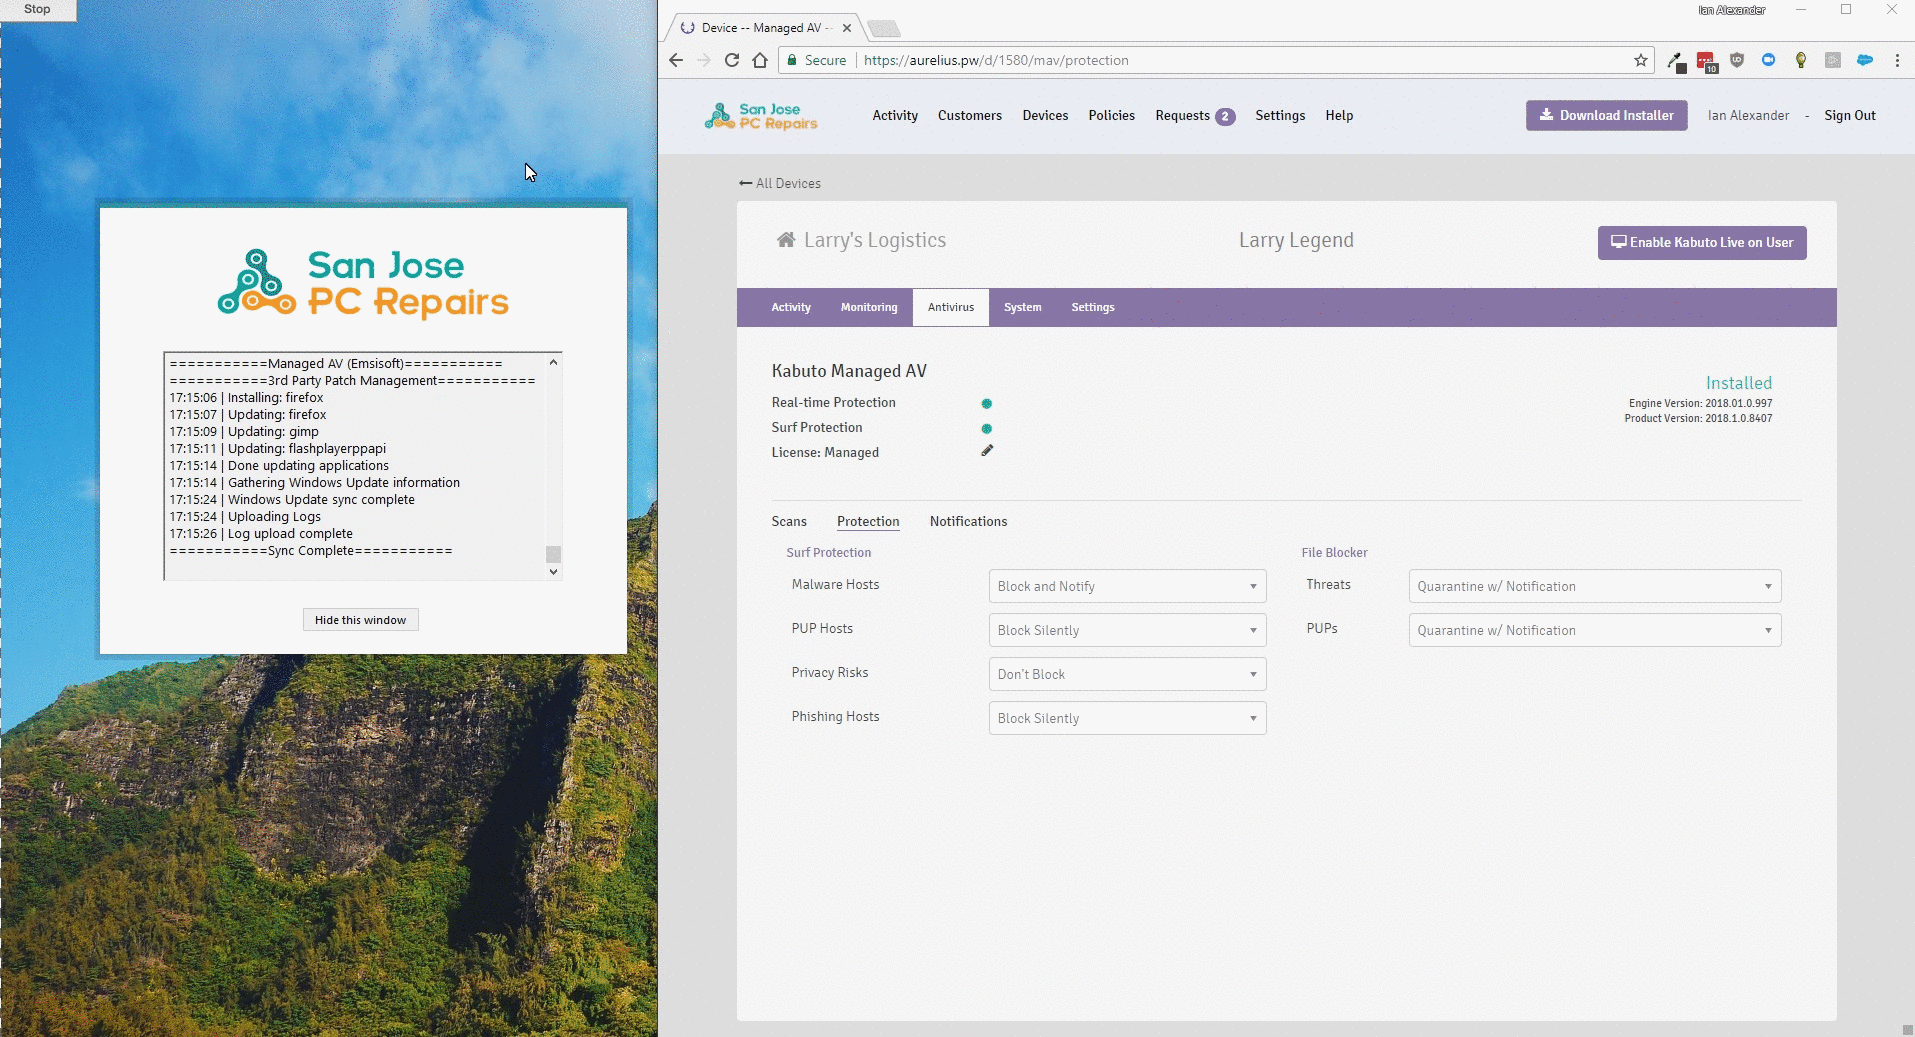Bookmark page with the star icon
This screenshot has width=1915, height=1037.
pos(1641,60)
